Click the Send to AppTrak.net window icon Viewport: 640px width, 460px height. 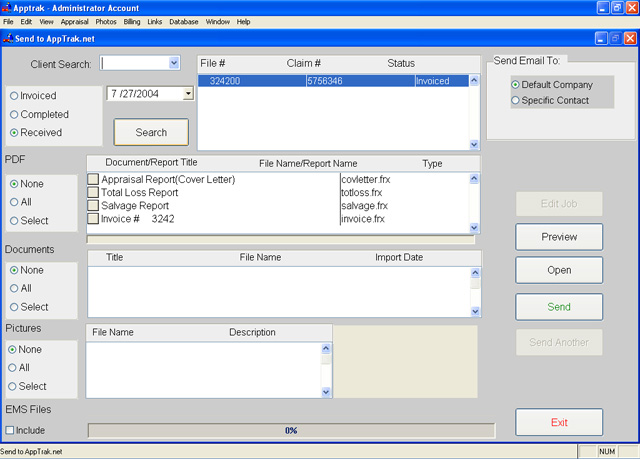click(x=8, y=38)
